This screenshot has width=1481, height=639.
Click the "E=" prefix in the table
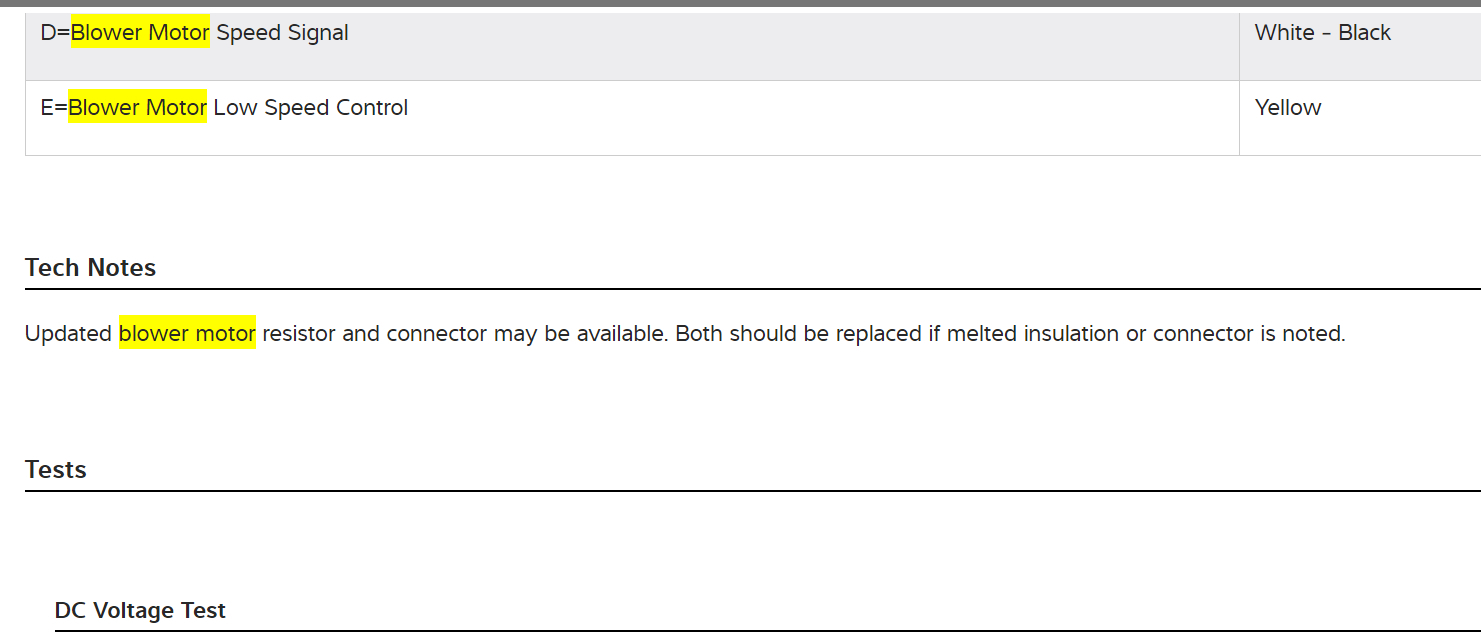click(x=54, y=108)
